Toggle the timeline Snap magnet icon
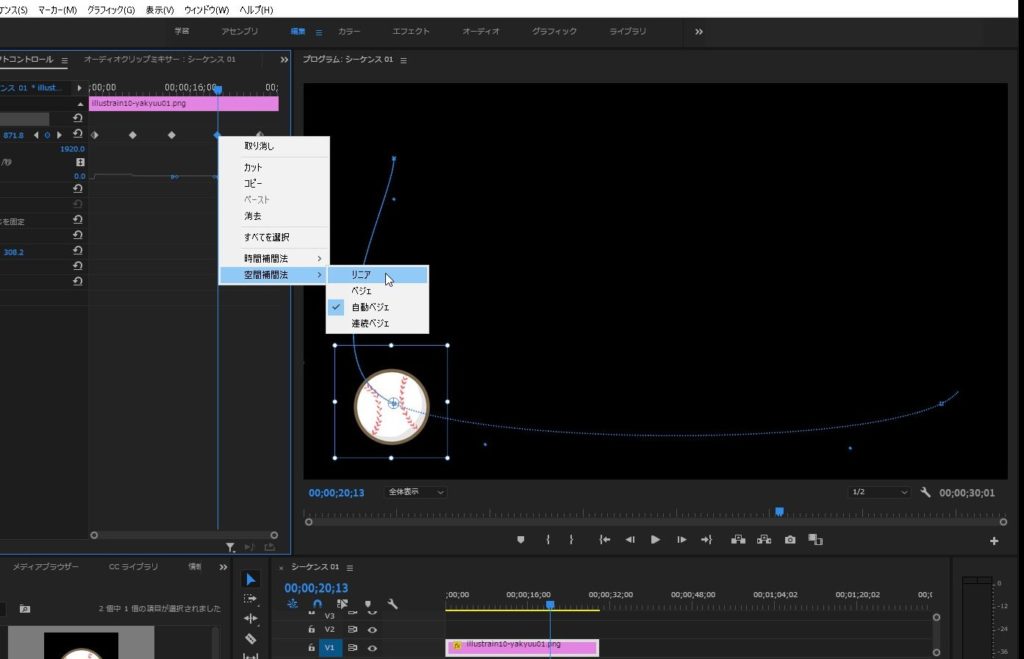1024x659 pixels. [317, 604]
